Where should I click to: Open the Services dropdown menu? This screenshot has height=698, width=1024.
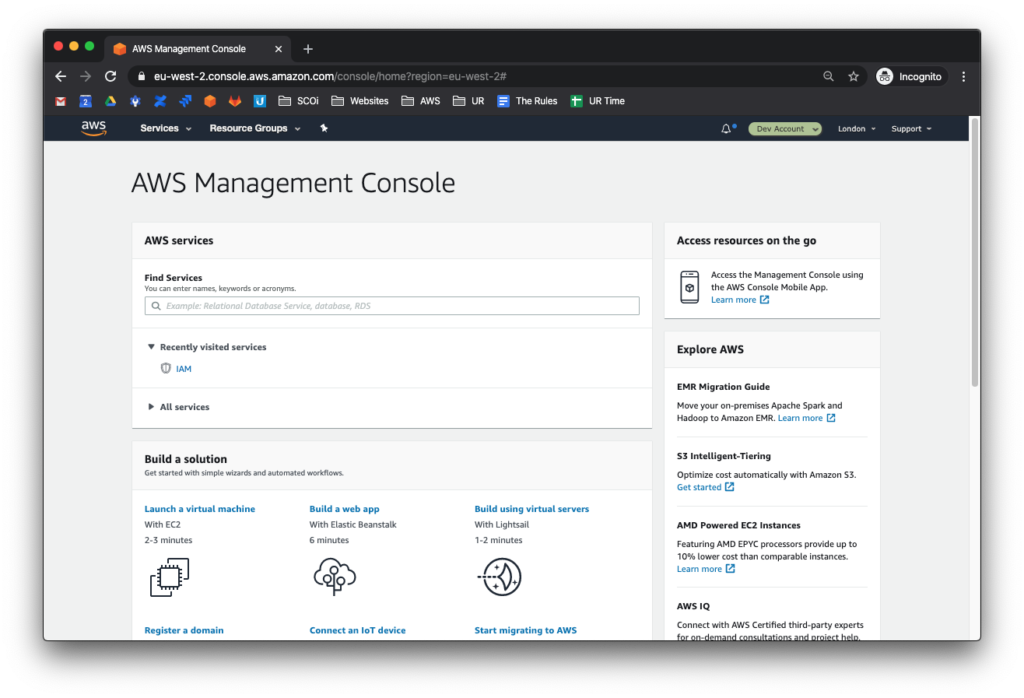[x=166, y=128]
